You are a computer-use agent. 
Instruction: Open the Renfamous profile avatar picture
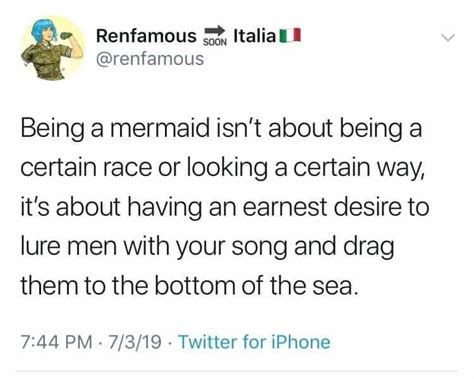[x=52, y=48]
